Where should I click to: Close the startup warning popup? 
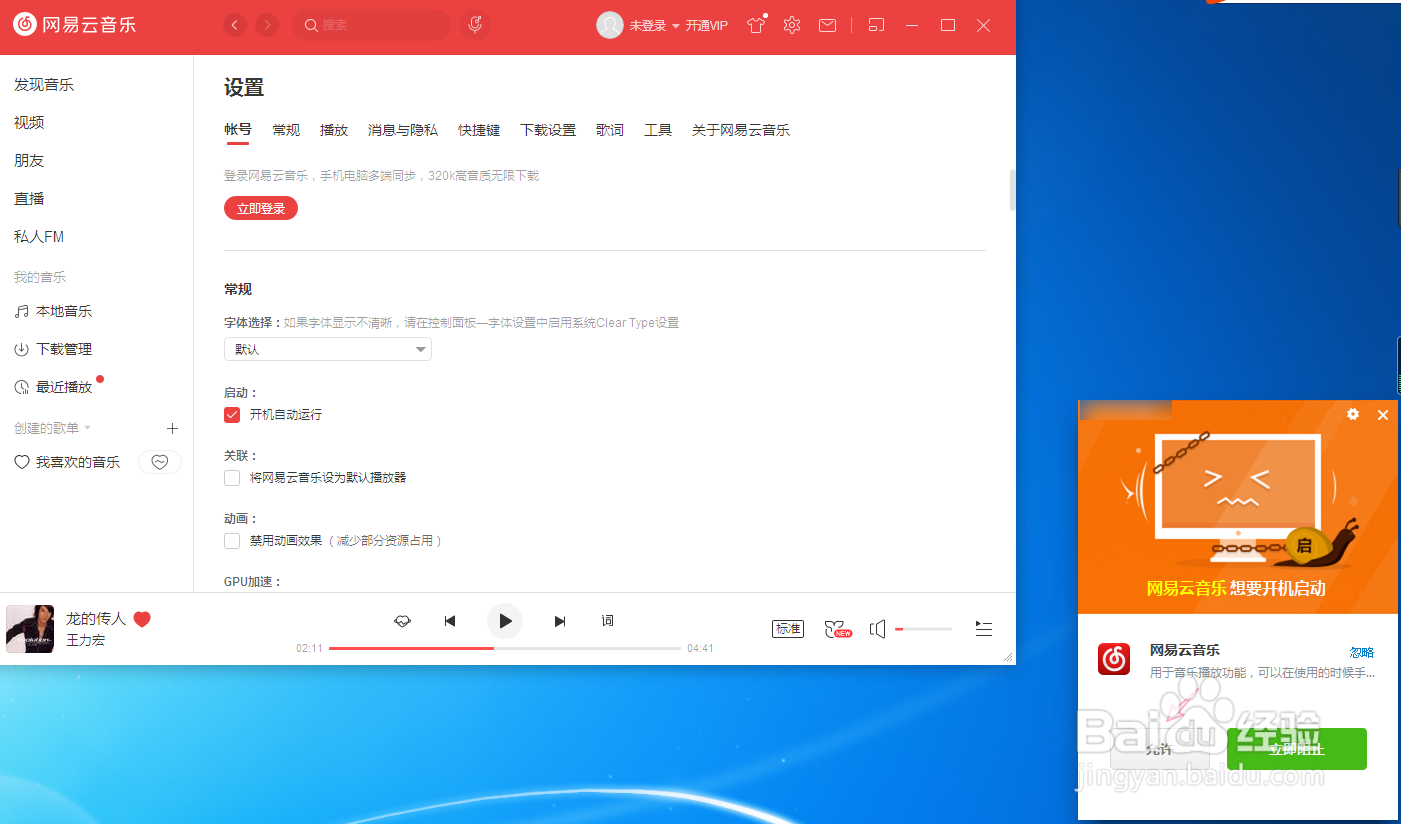tap(1383, 414)
